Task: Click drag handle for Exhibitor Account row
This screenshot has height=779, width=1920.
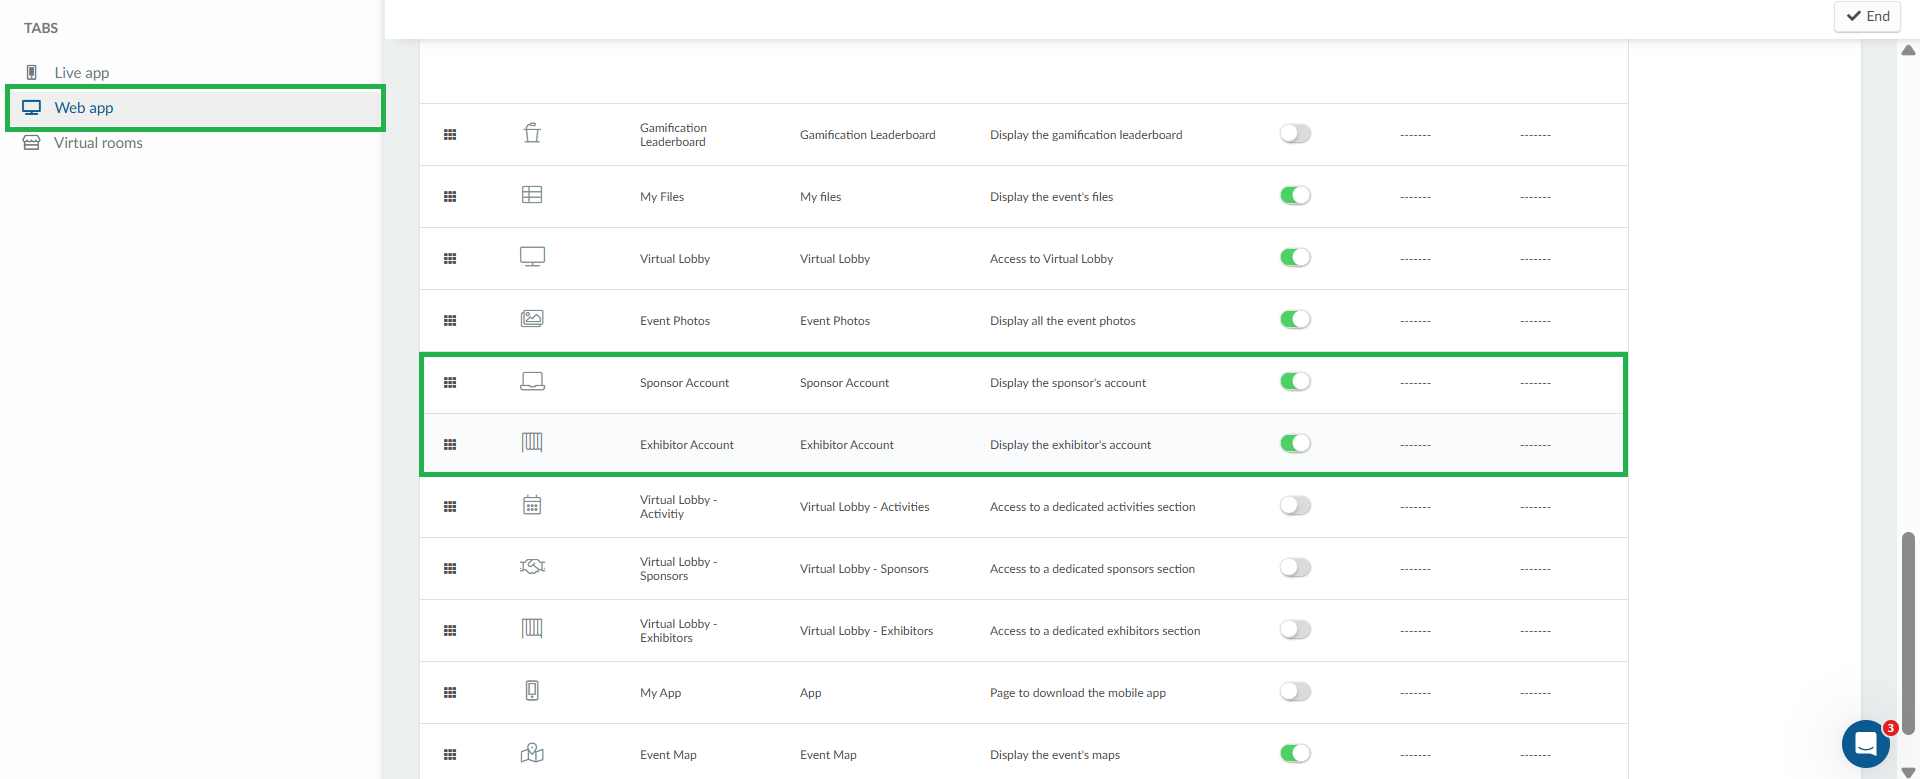Action: click(450, 444)
